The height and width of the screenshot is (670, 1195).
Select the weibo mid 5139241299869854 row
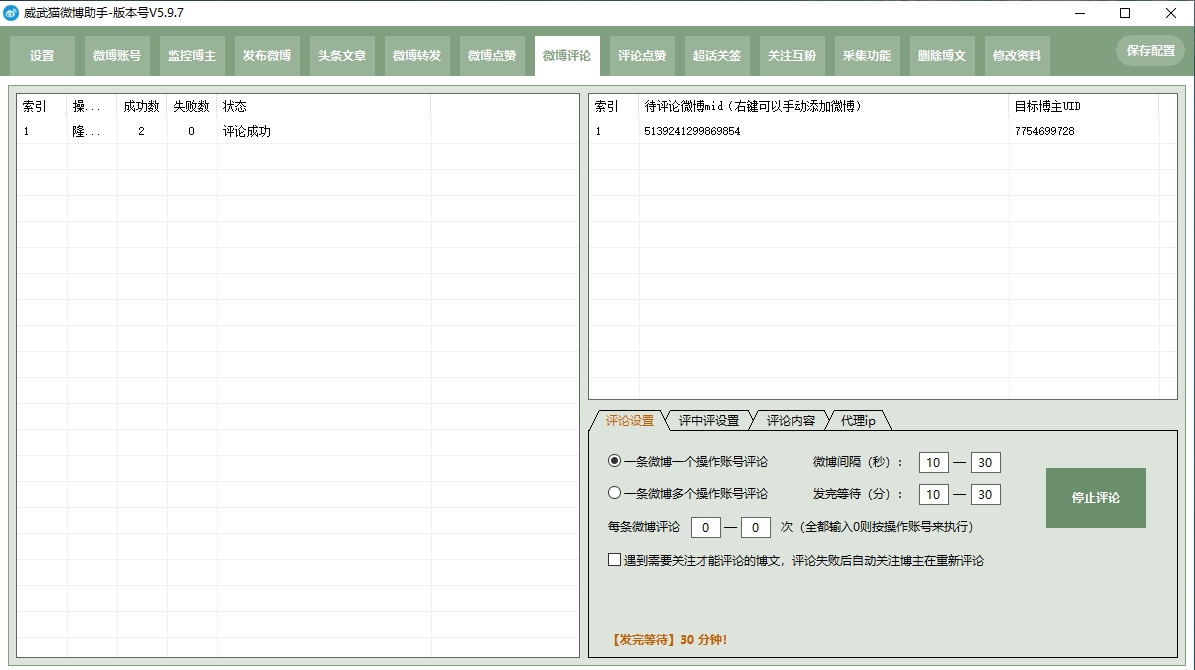[x=883, y=131]
